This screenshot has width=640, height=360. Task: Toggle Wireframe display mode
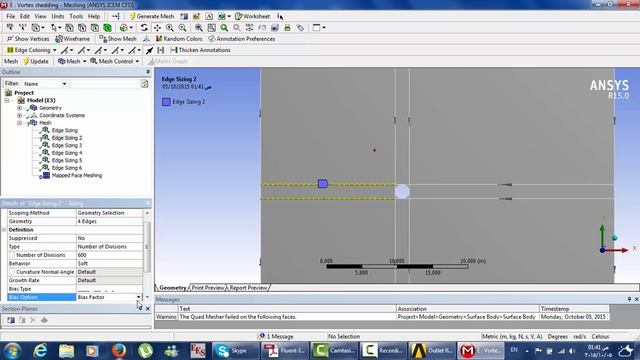[x=72, y=39]
